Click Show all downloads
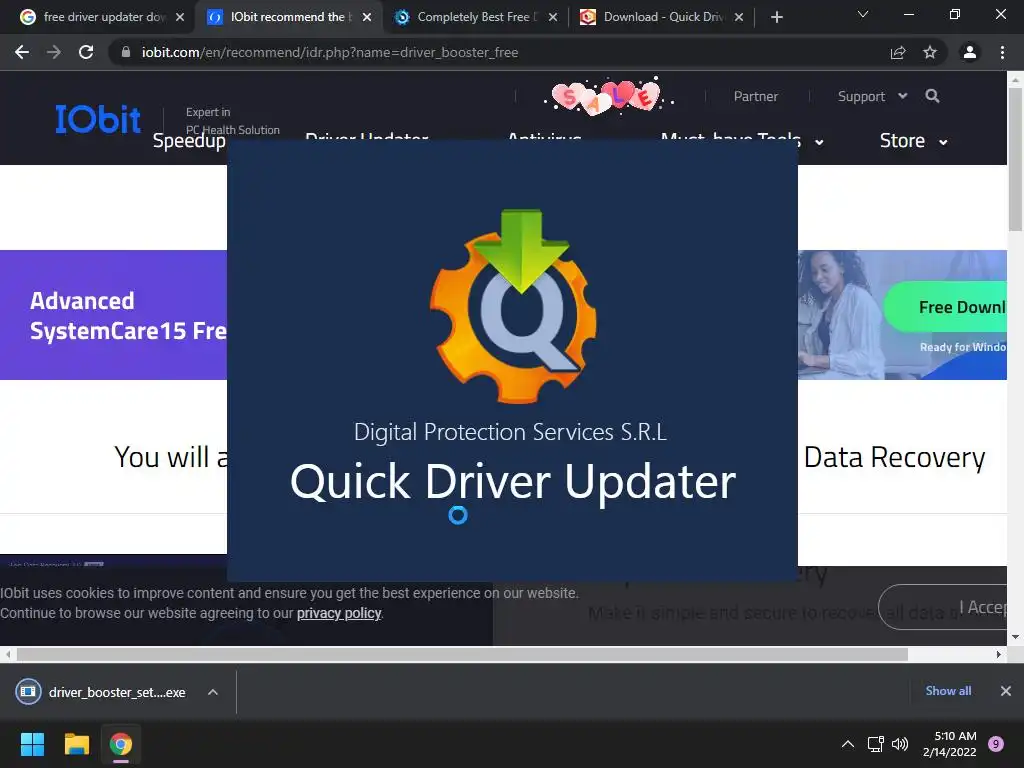 pyautogui.click(x=948, y=691)
